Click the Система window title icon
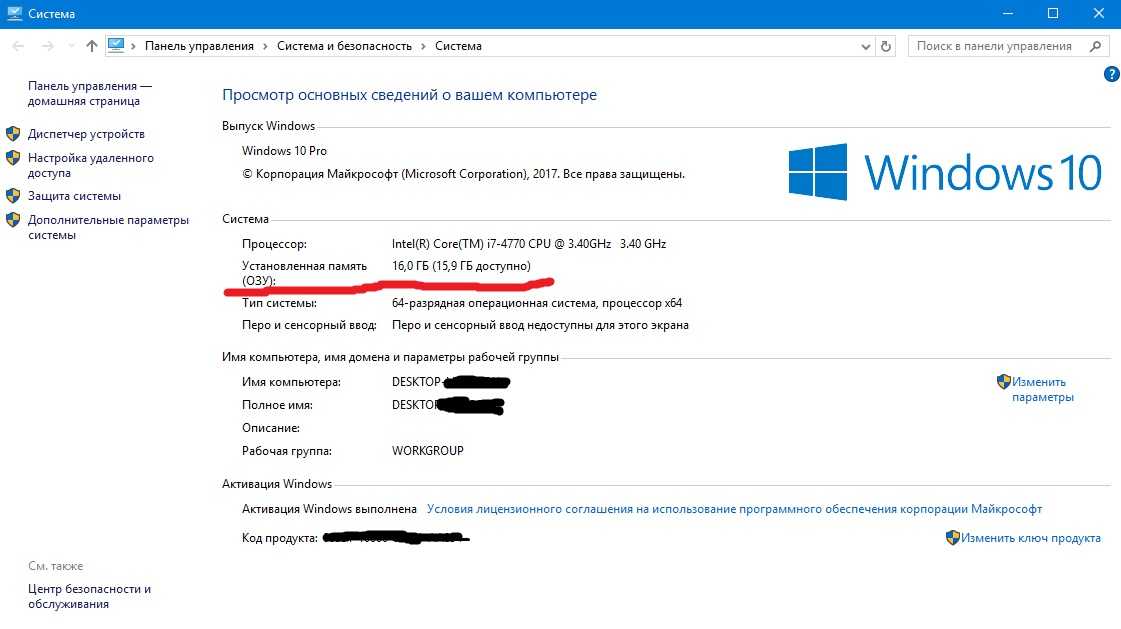Viewport: 1121px width, 629px height. [x=14, y=14]
